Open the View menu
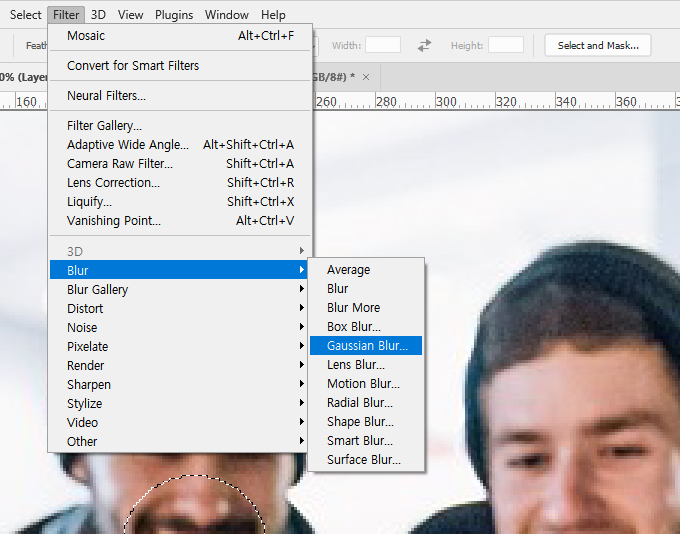 pos(130,15)
